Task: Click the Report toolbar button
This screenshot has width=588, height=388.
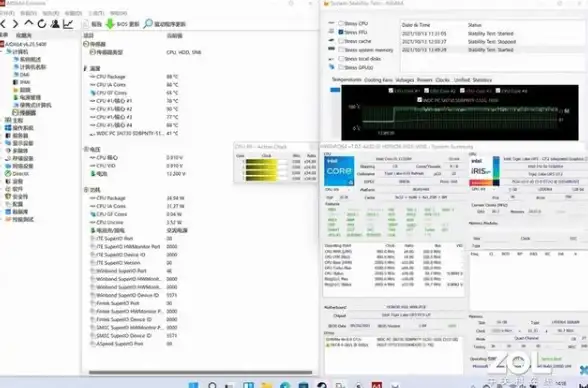Action: pos(92,24)
